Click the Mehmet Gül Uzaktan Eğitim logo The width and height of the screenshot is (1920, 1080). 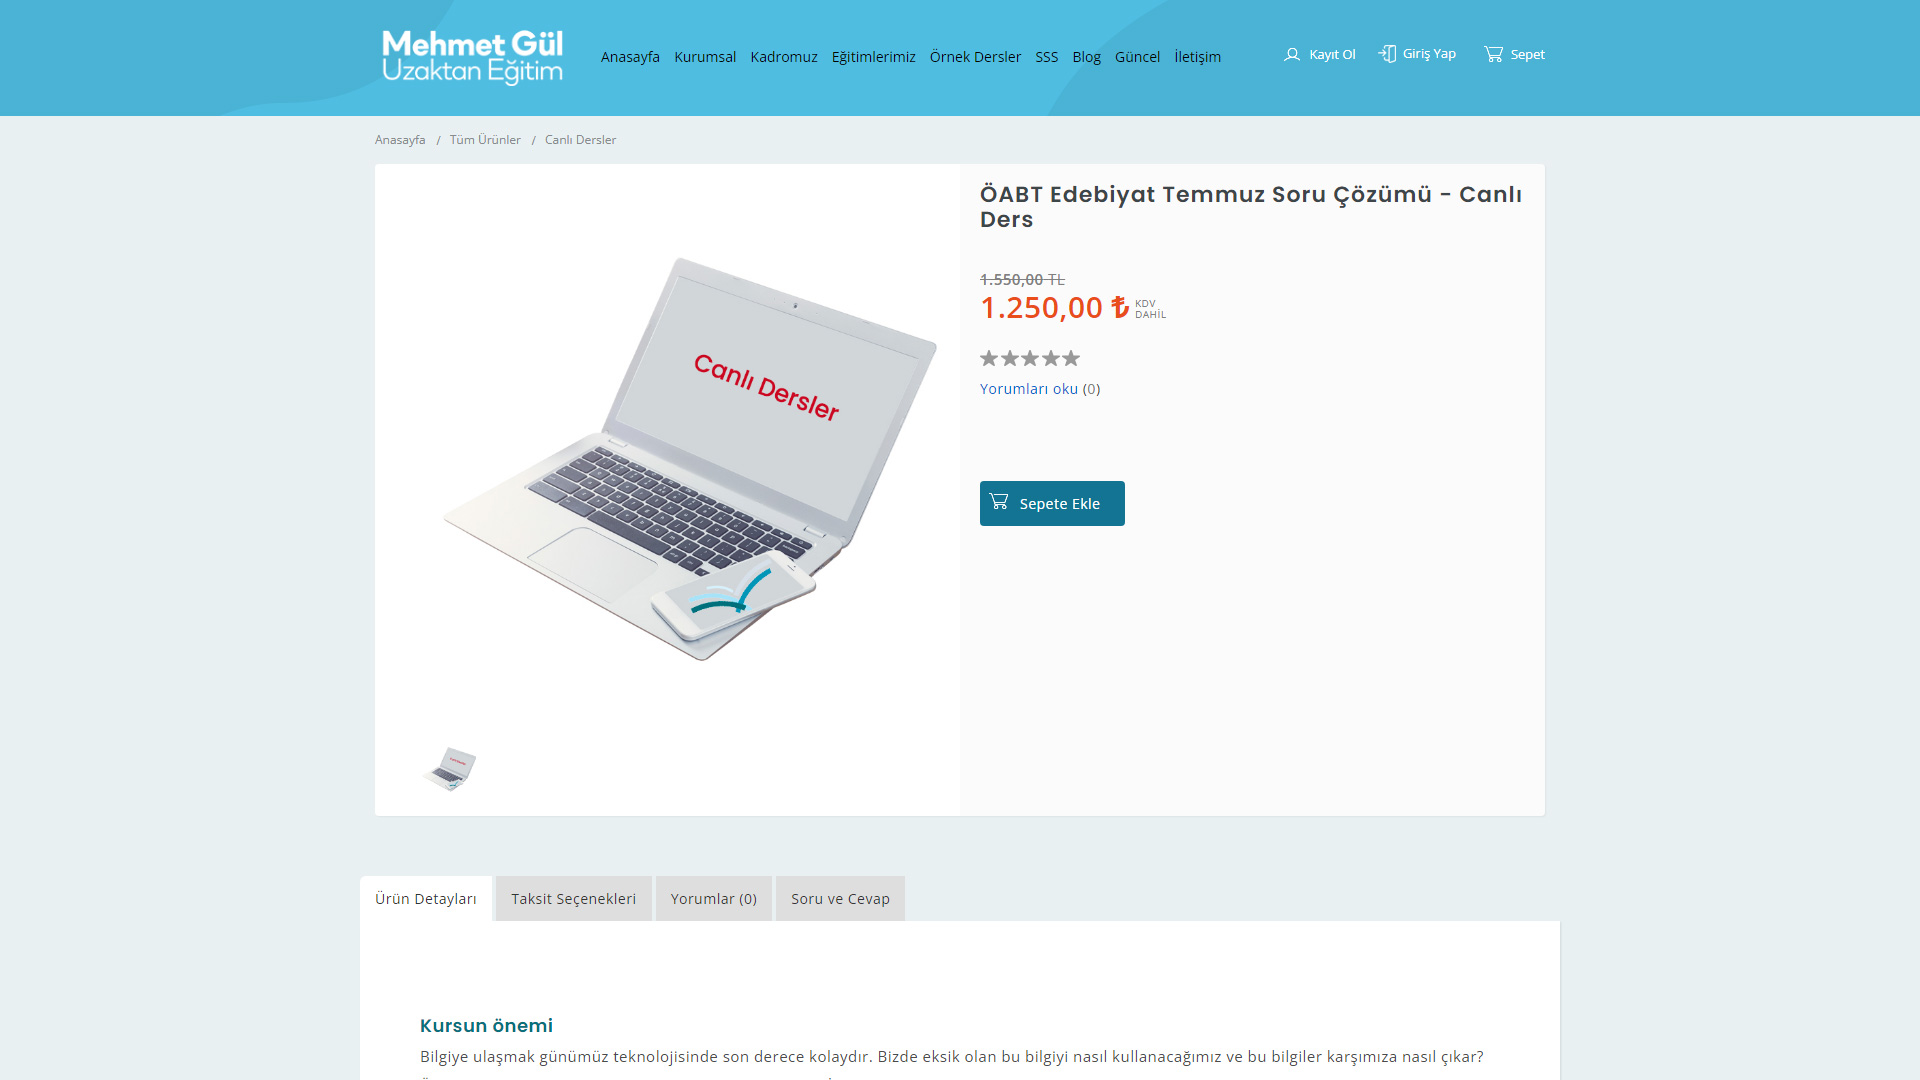click(472, 57)
